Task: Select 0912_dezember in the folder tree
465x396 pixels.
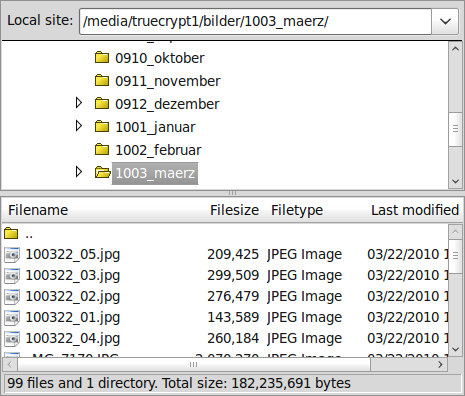Action: point(167,104)
